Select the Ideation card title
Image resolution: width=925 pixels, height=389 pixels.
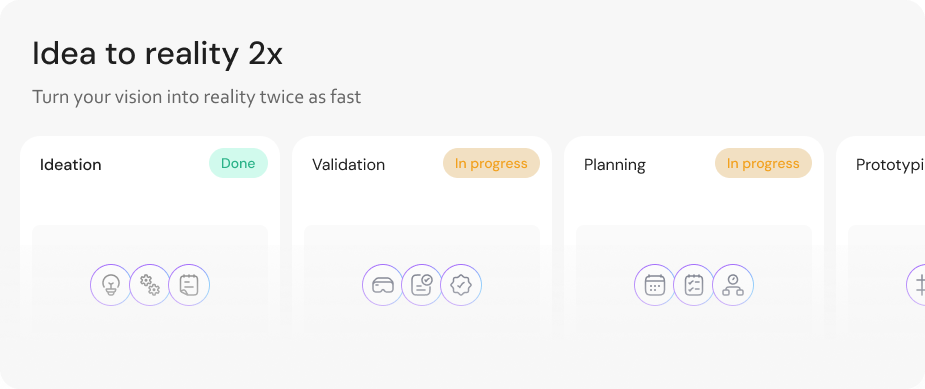coord(71,165)
